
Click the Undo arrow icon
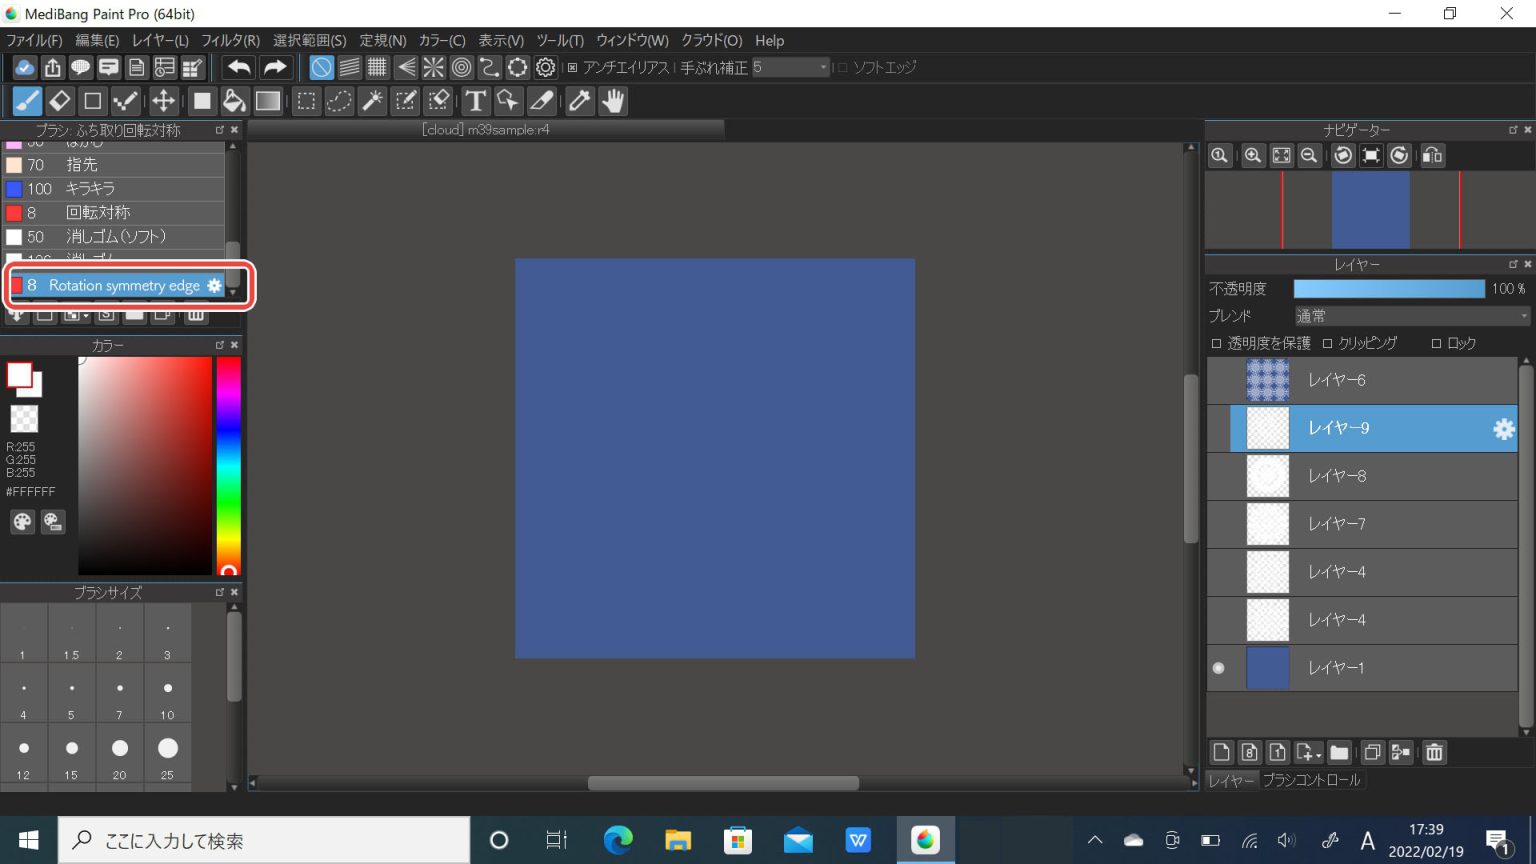click(x=239, y=67)
